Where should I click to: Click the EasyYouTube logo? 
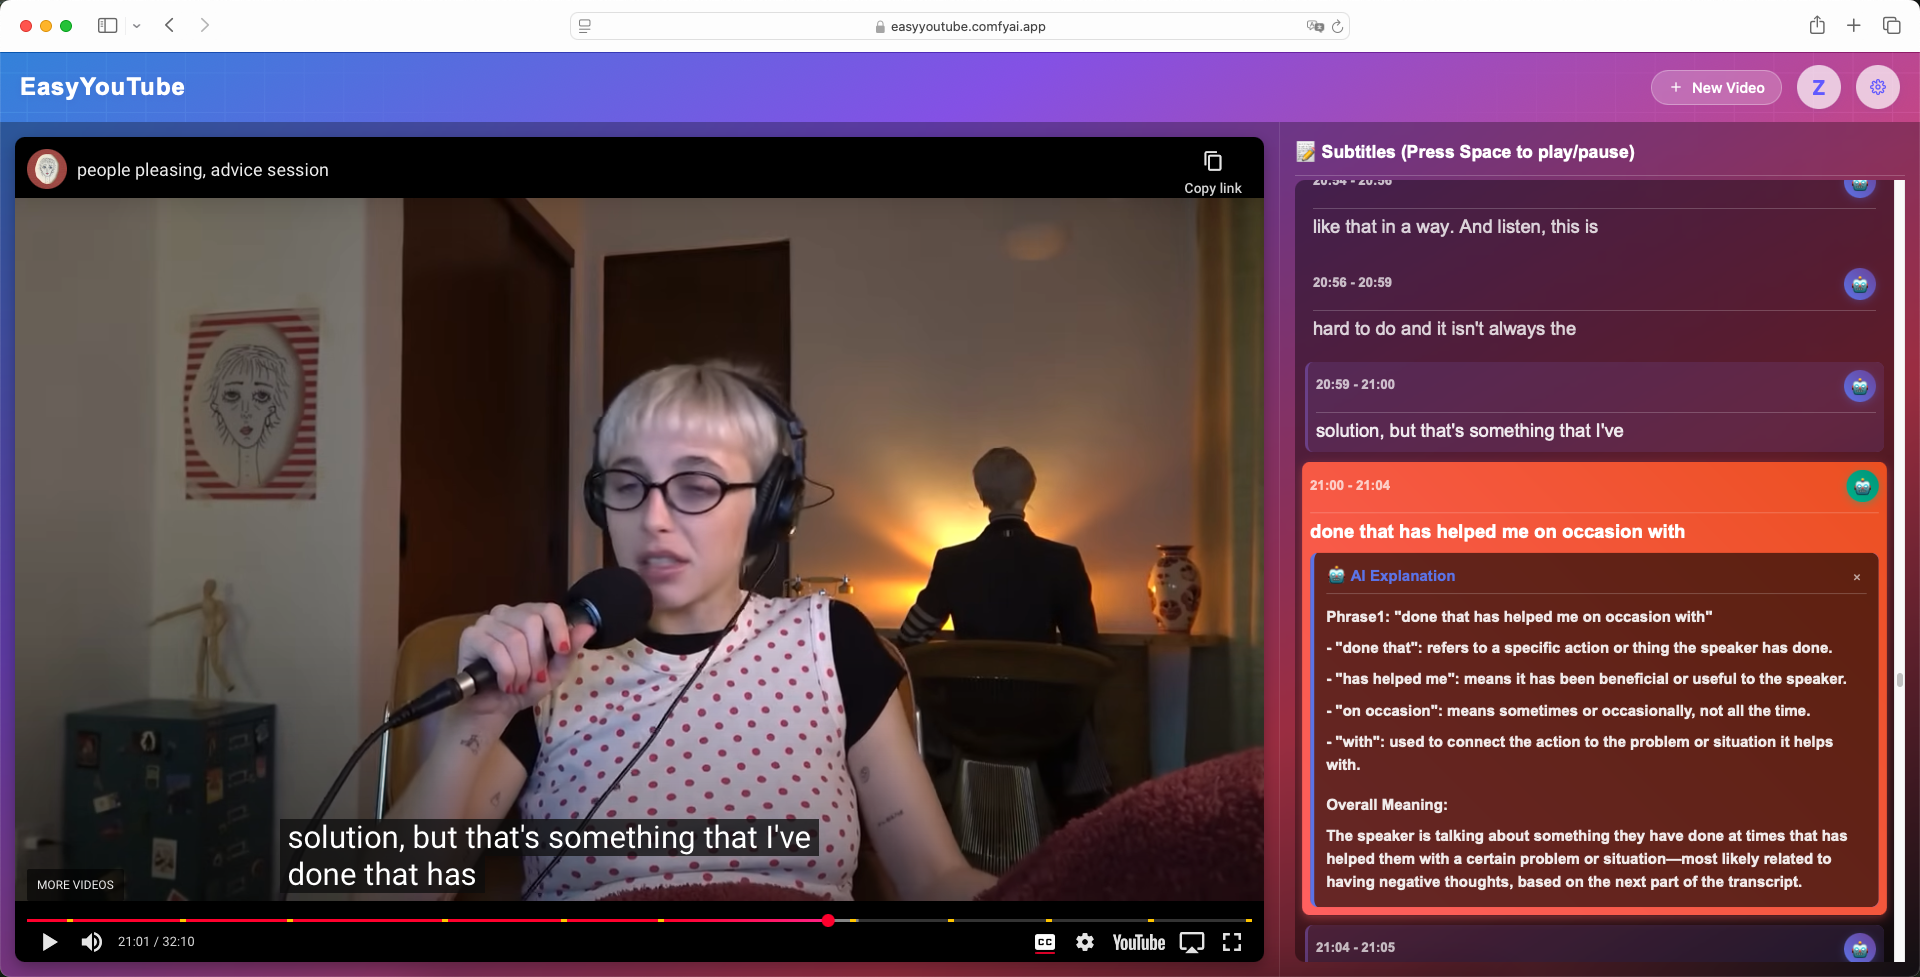tap(102, 87)
